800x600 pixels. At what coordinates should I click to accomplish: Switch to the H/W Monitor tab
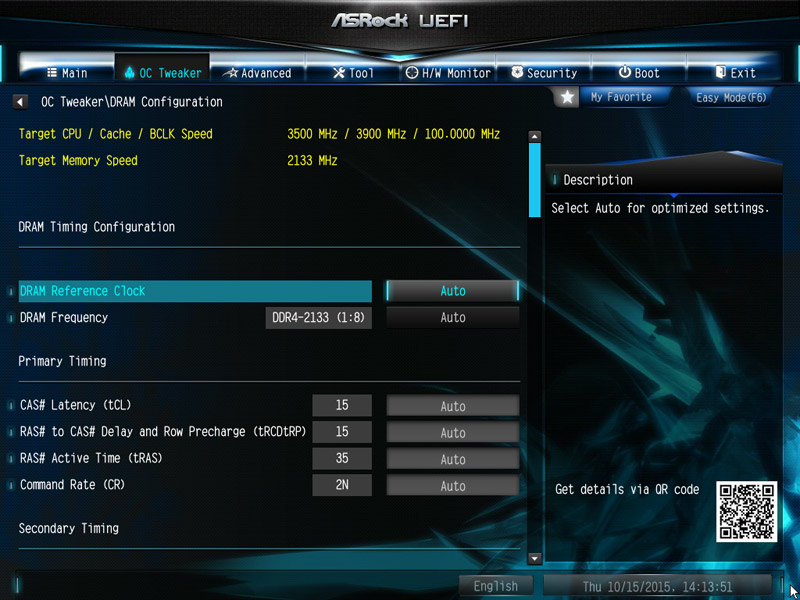(448, 73)
